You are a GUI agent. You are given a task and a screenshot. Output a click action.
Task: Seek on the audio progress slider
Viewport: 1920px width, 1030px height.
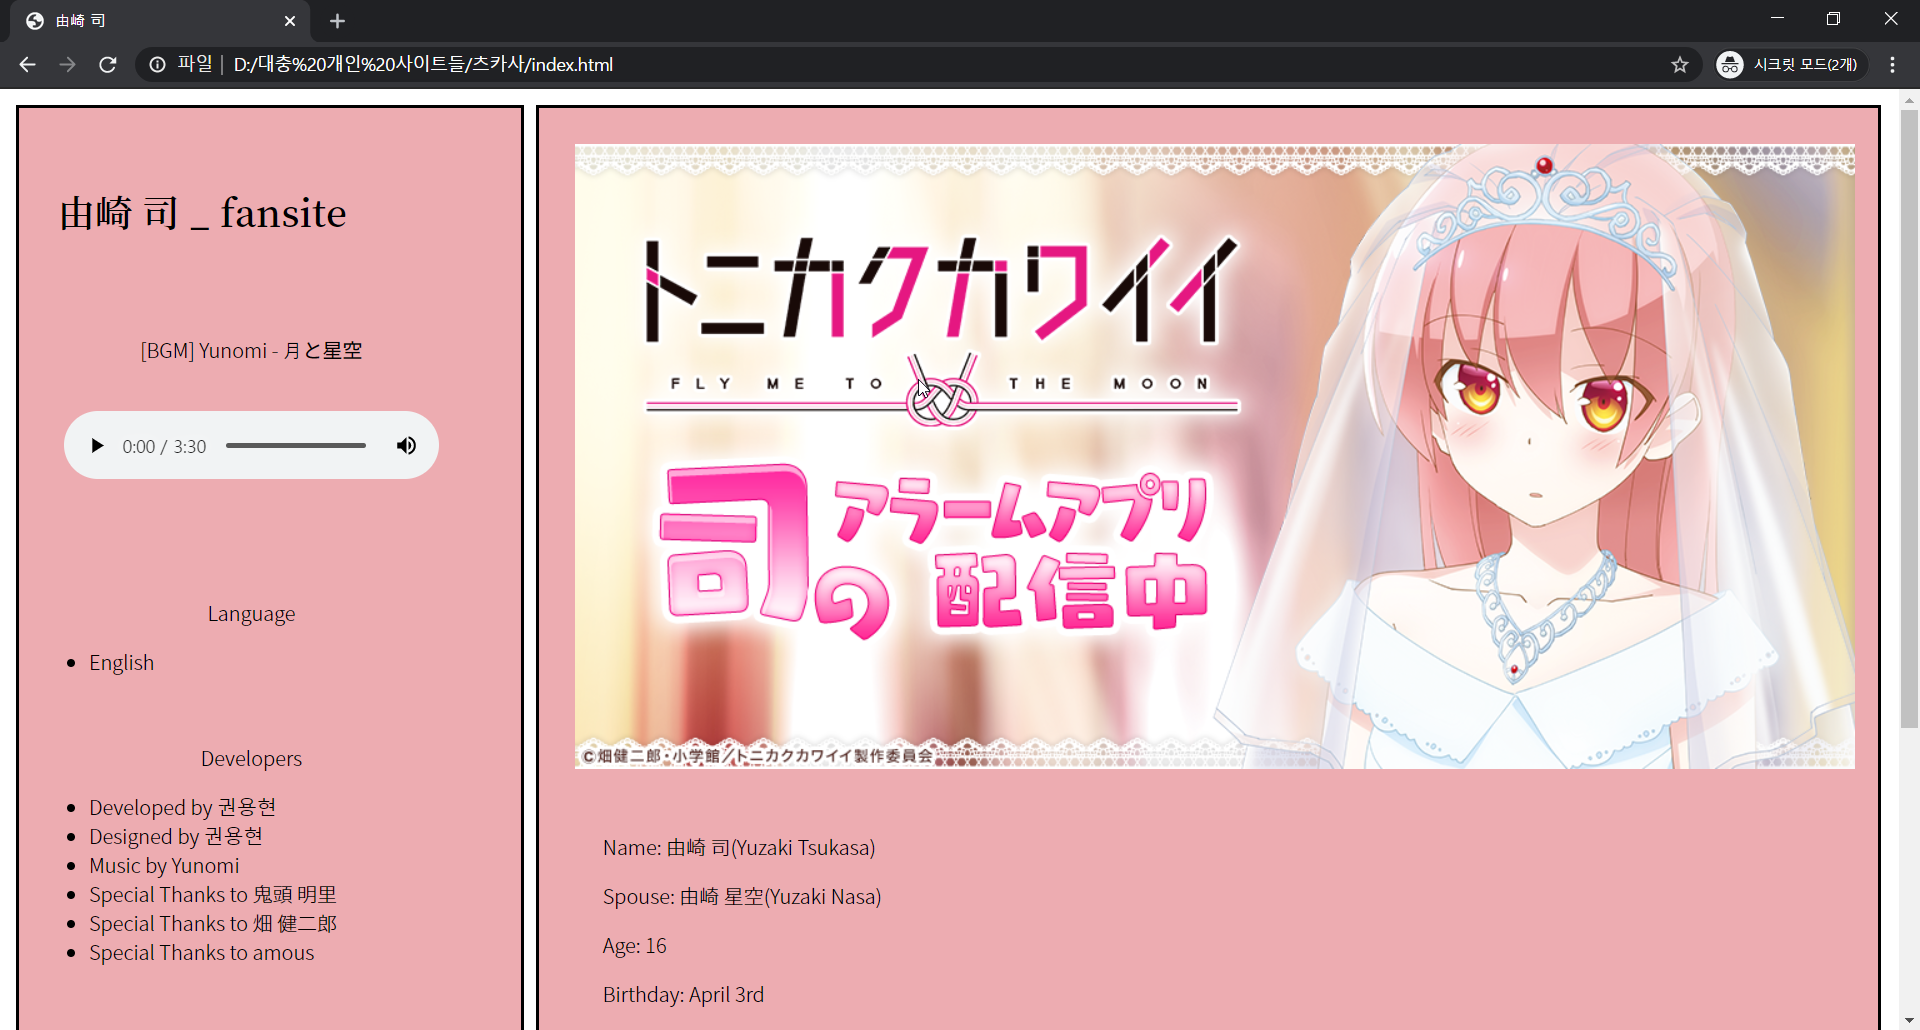pyautogui.click(x=296, y=446)
